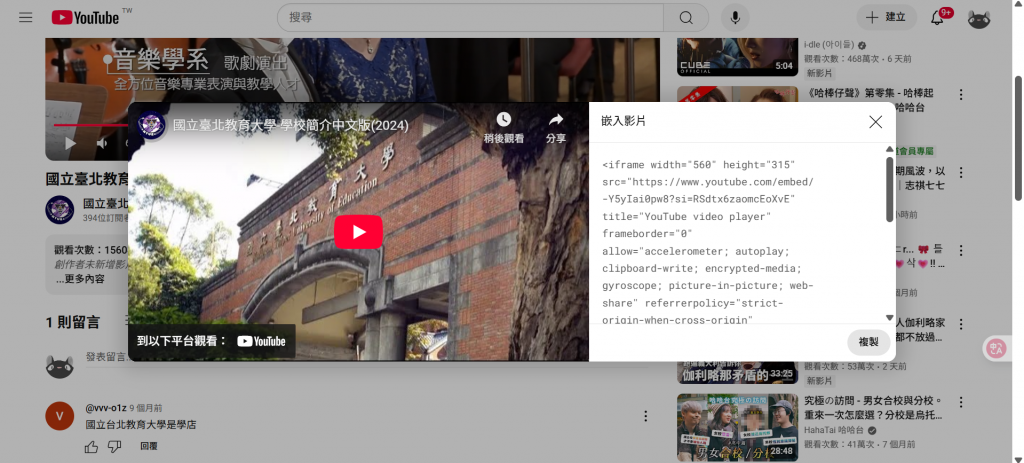Click 回覆 on @vvv-o1z comment
This screenshot has height=463, width=1024.
tap(149, 447)
